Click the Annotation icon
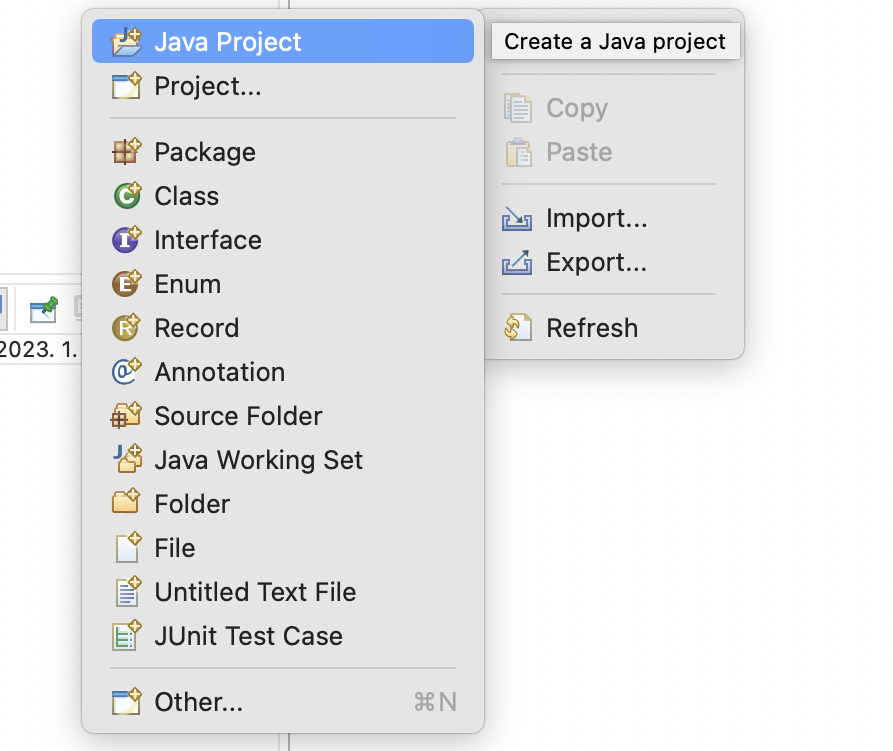The height and width of the screenshot is (751, 893). (127, 372)
